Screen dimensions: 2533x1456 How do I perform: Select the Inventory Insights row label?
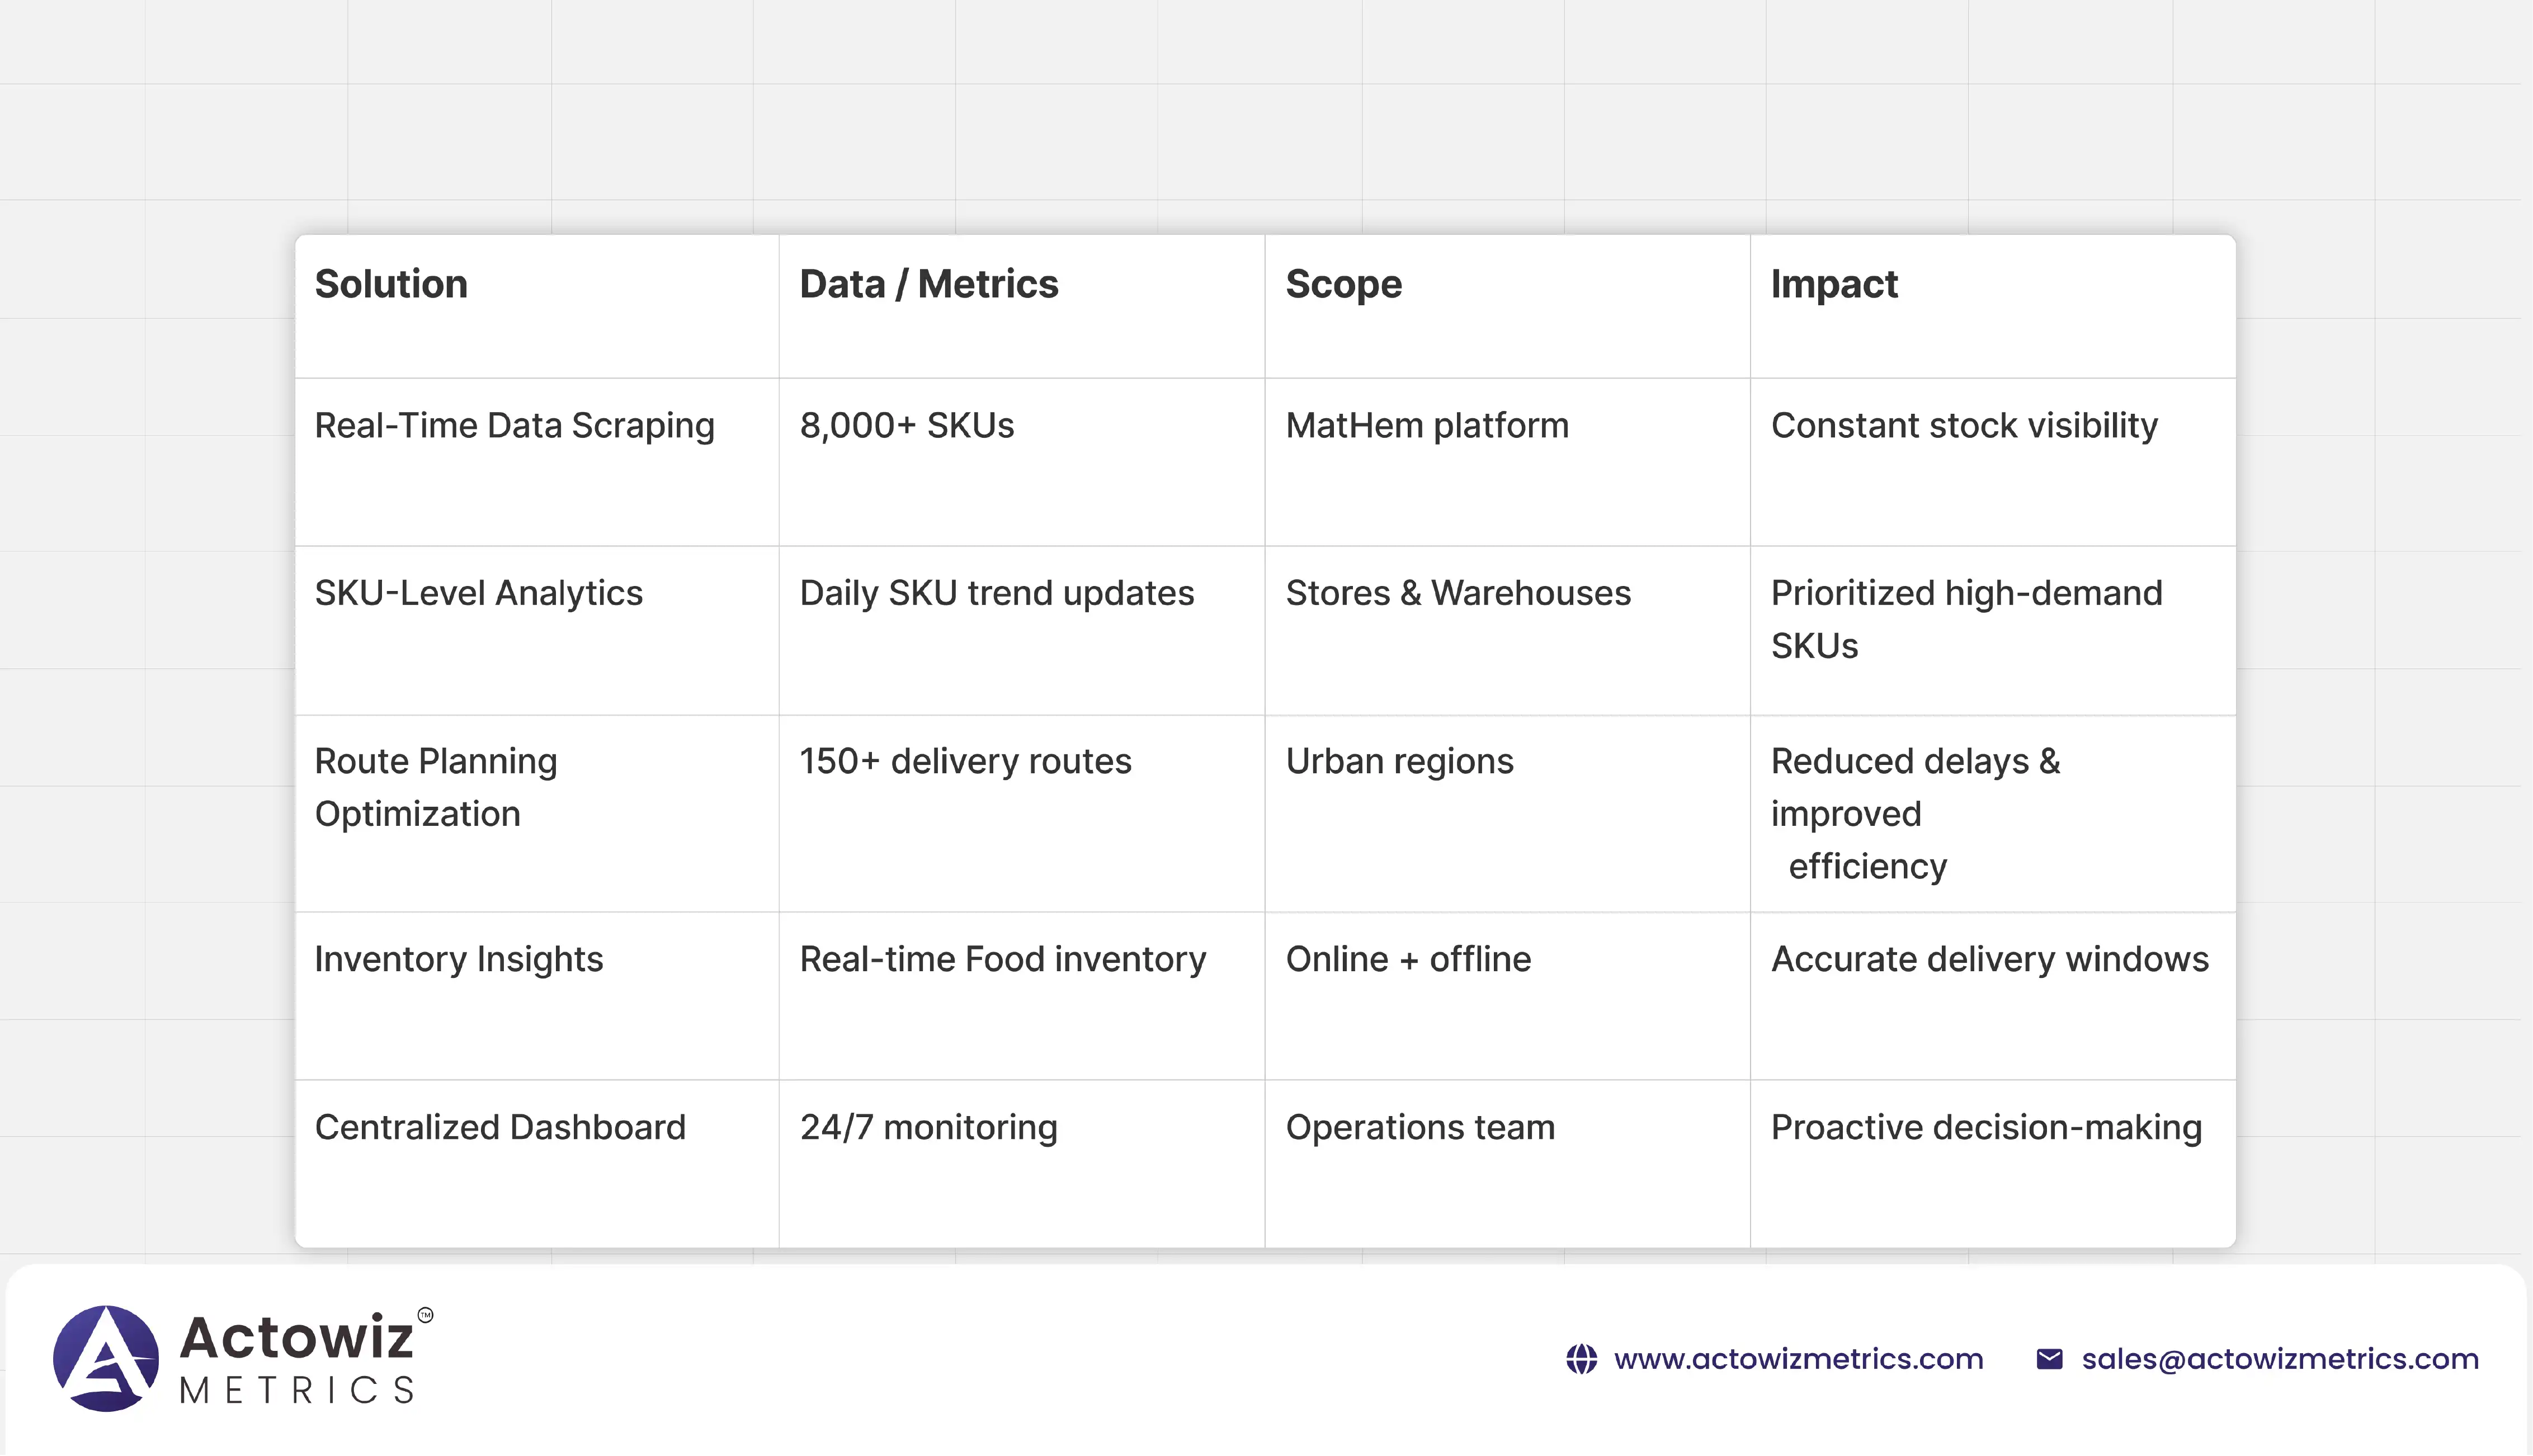pyautogui.click(x=458, y=960)
